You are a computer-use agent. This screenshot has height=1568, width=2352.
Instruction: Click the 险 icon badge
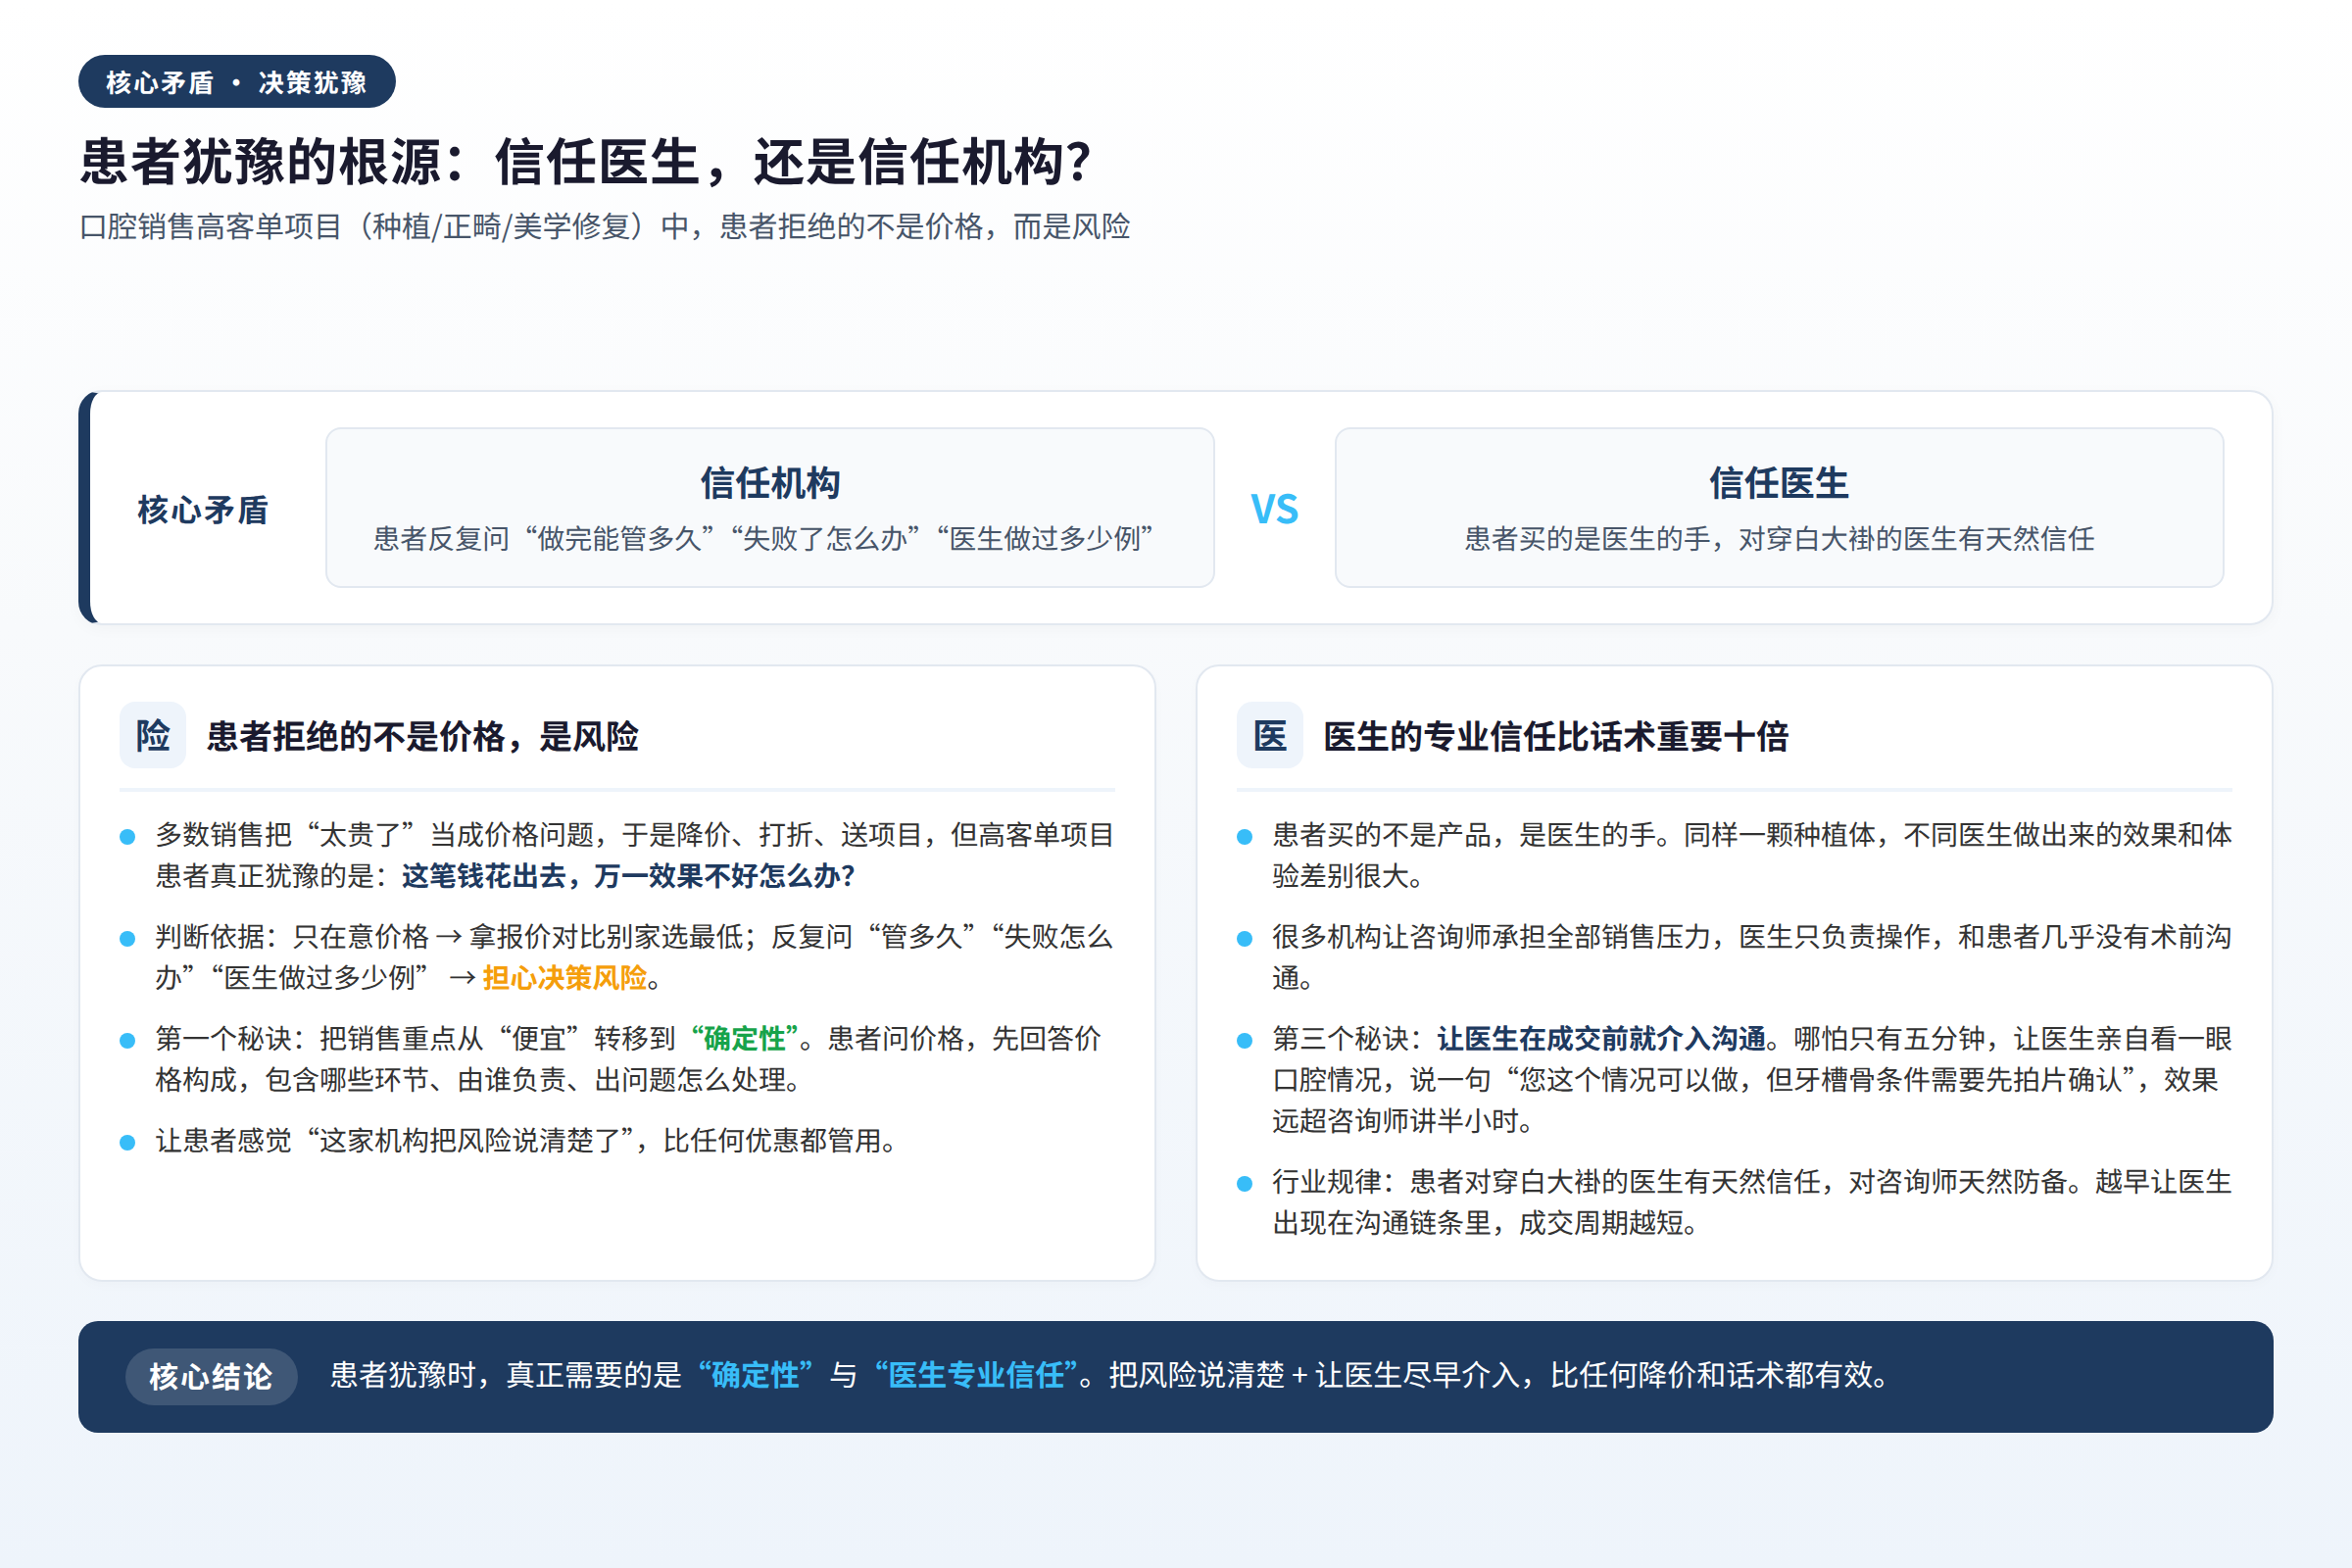[x=153, y=735]
